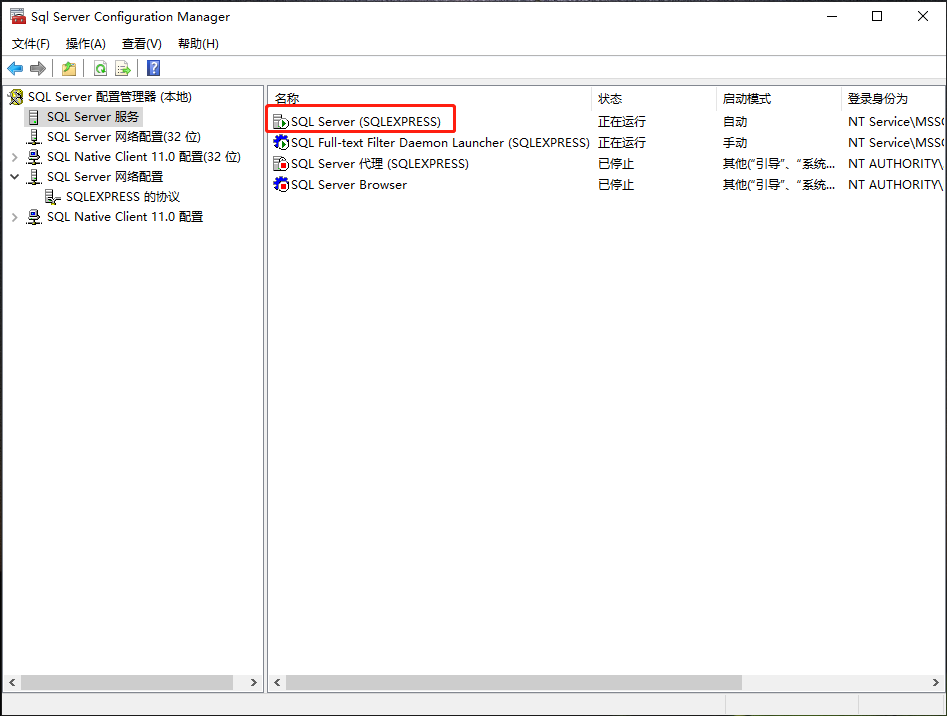
Task: Click right arrow of services list scrollbar
Action: (x=936, y=682)
